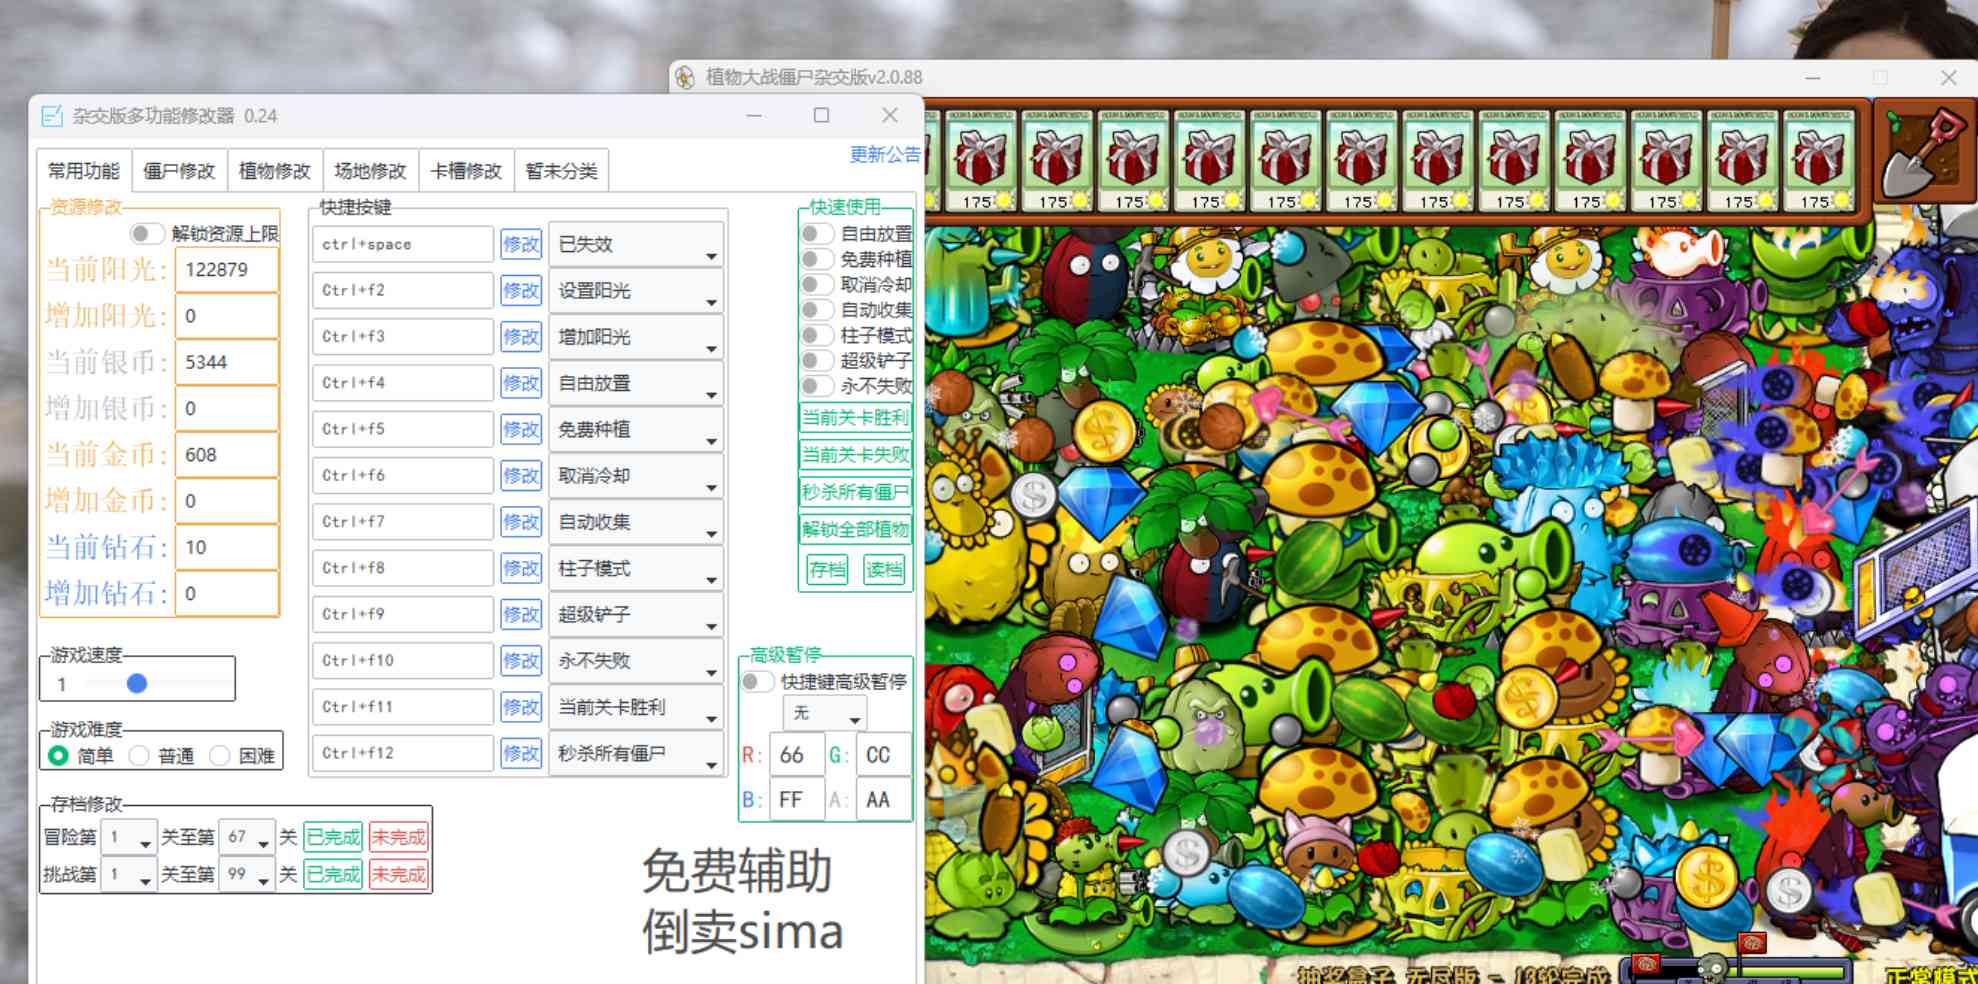Click the 当前钻石 value field
This screenshot has height=984, width=1978.
(x=227, y=547)
